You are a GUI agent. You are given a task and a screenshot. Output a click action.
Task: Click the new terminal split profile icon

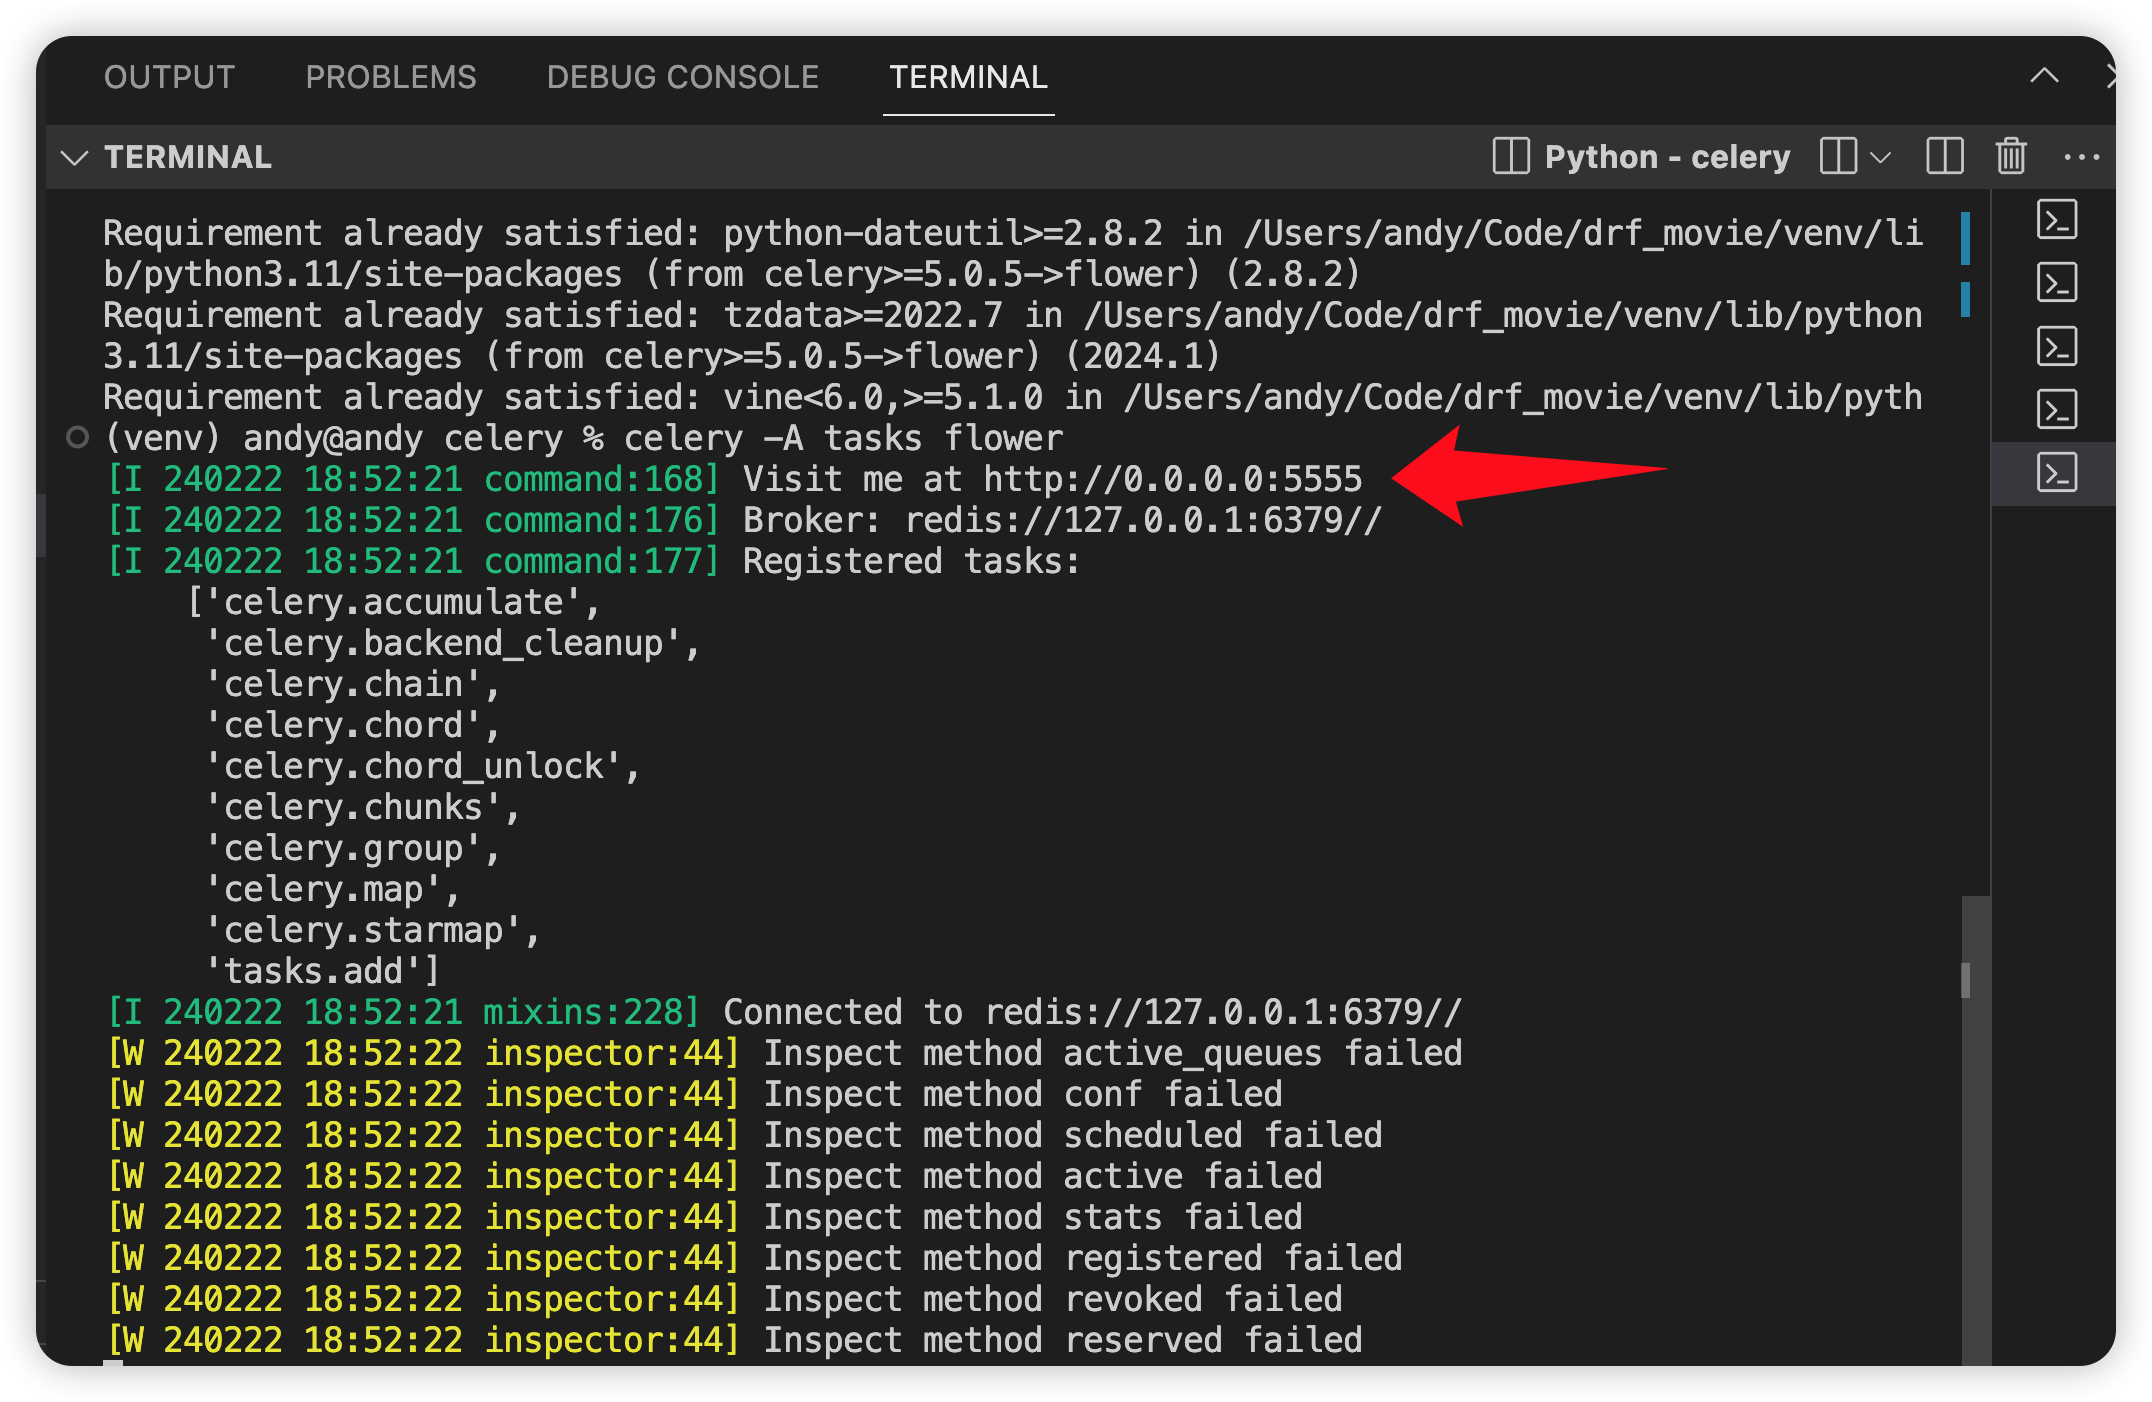1838,157
